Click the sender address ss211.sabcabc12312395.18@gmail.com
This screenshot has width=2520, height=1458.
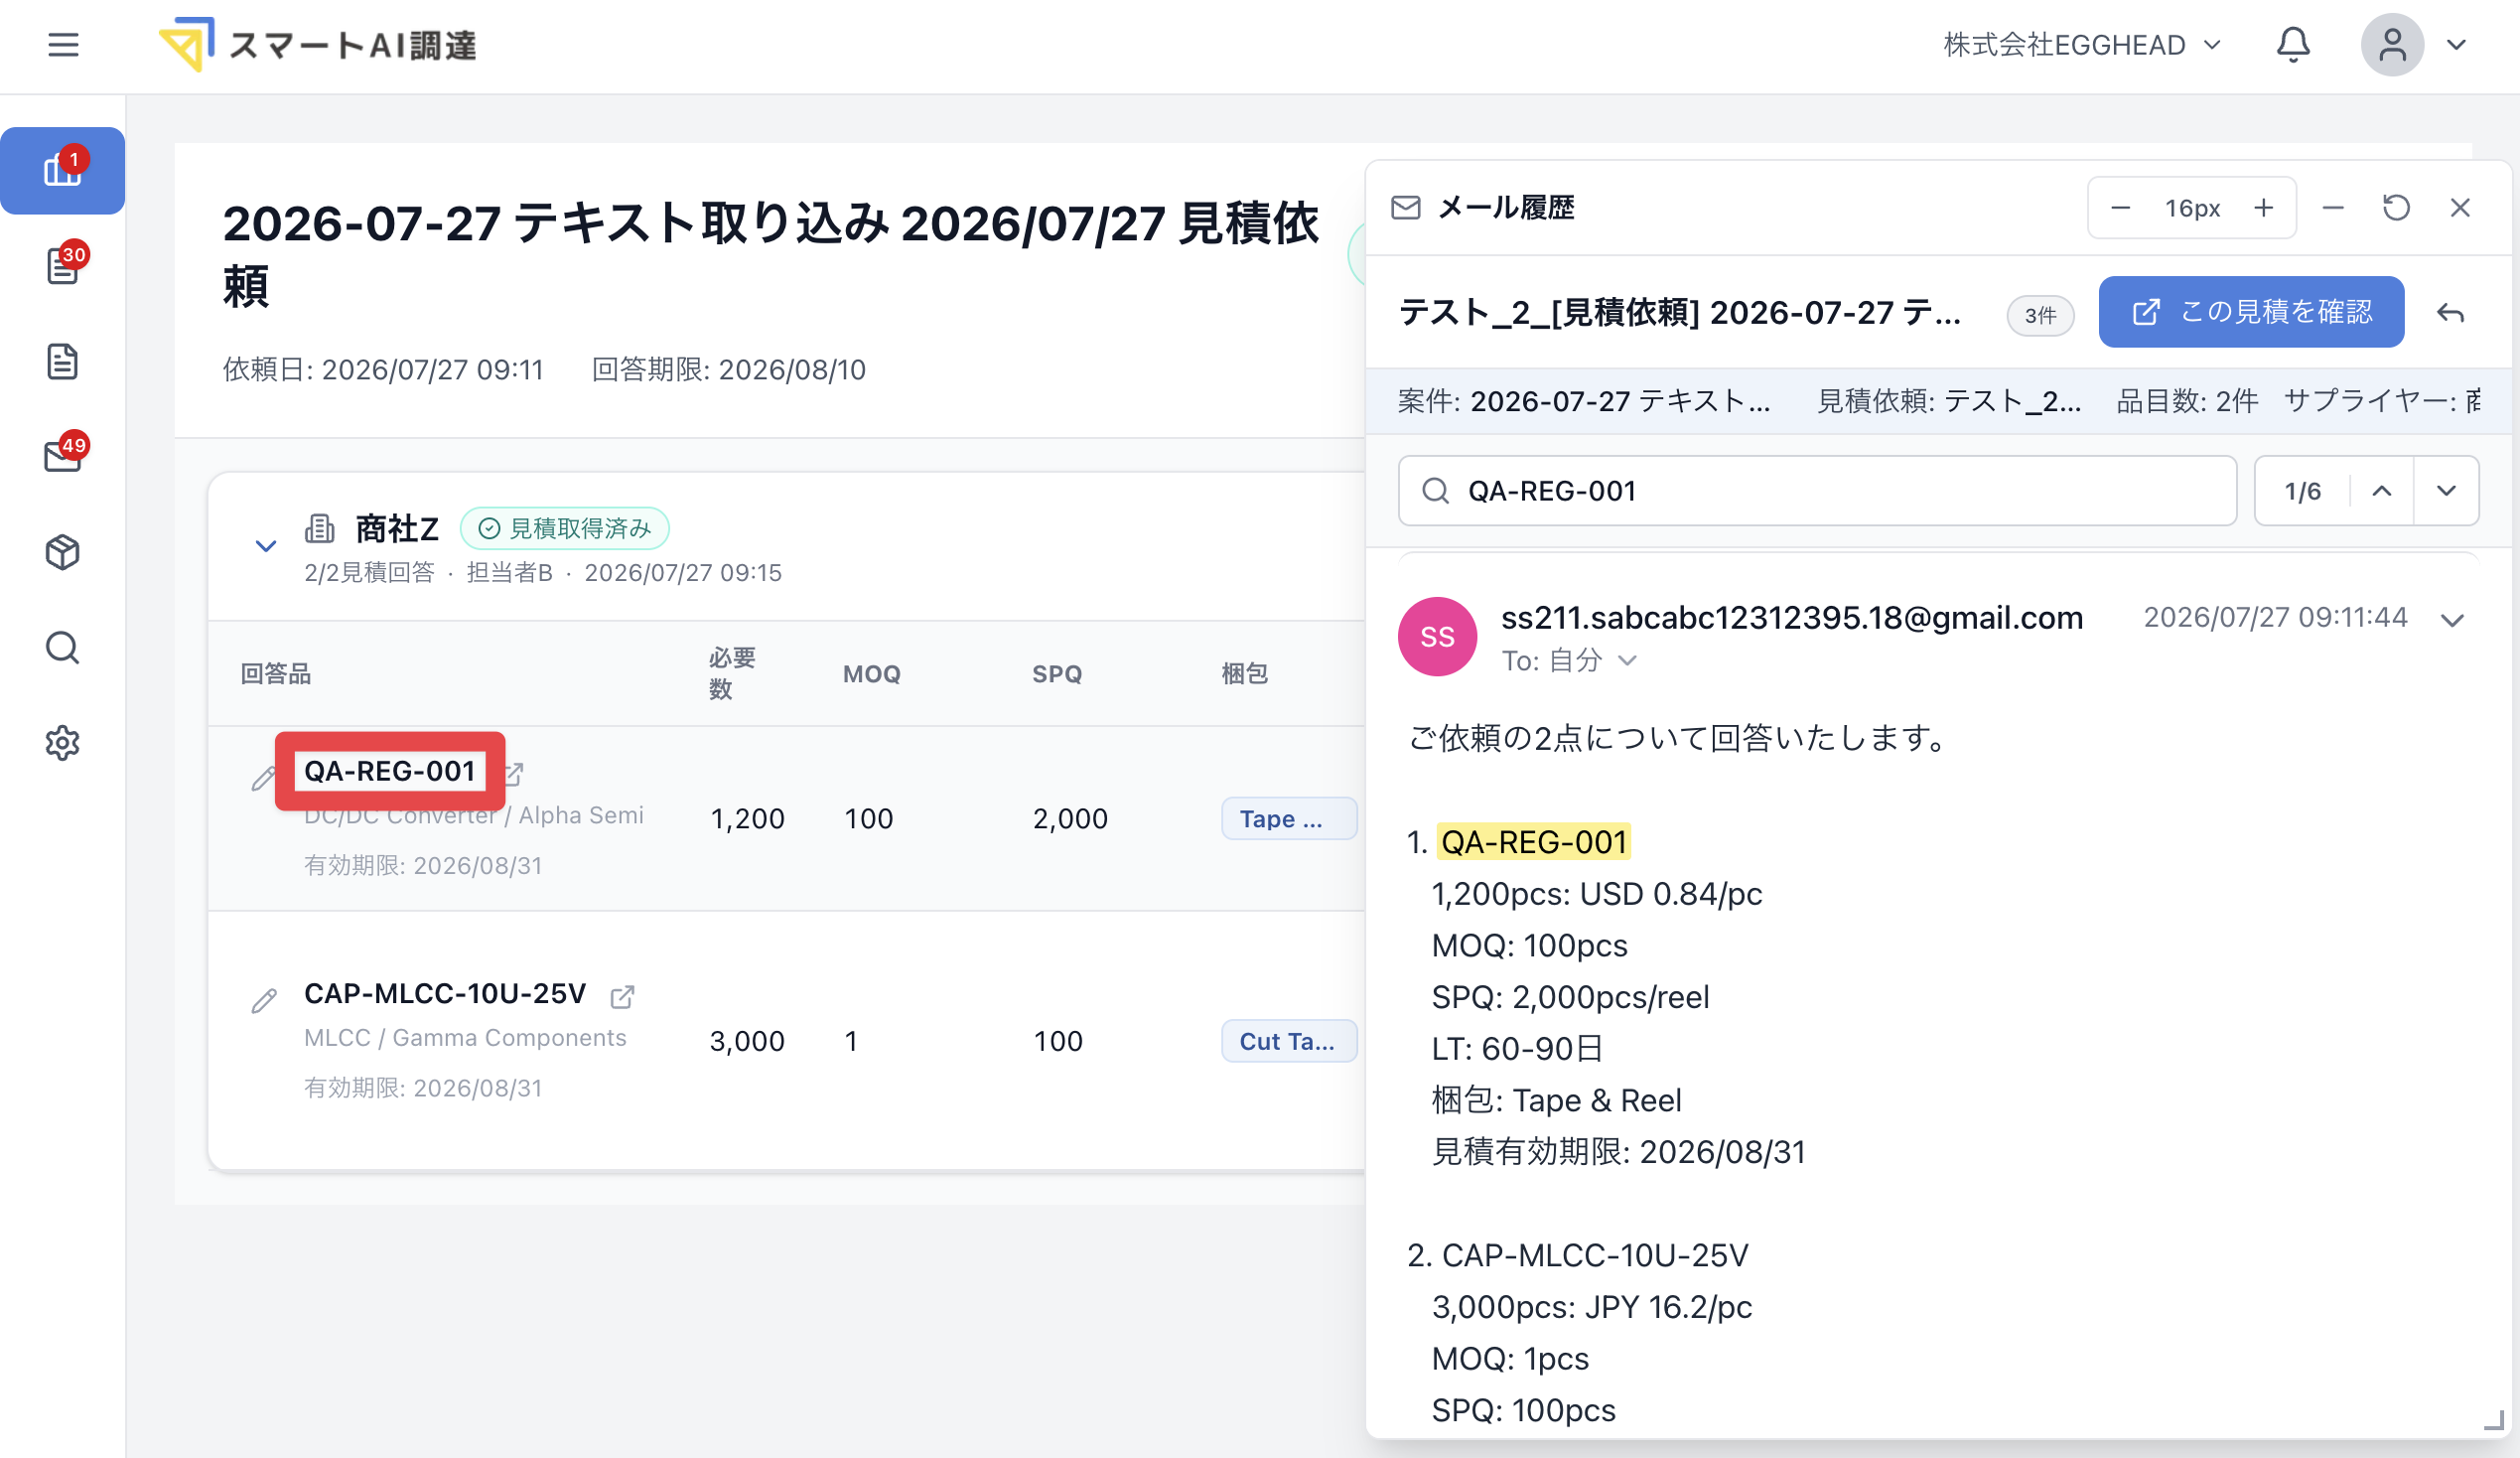pos(1792,618)
